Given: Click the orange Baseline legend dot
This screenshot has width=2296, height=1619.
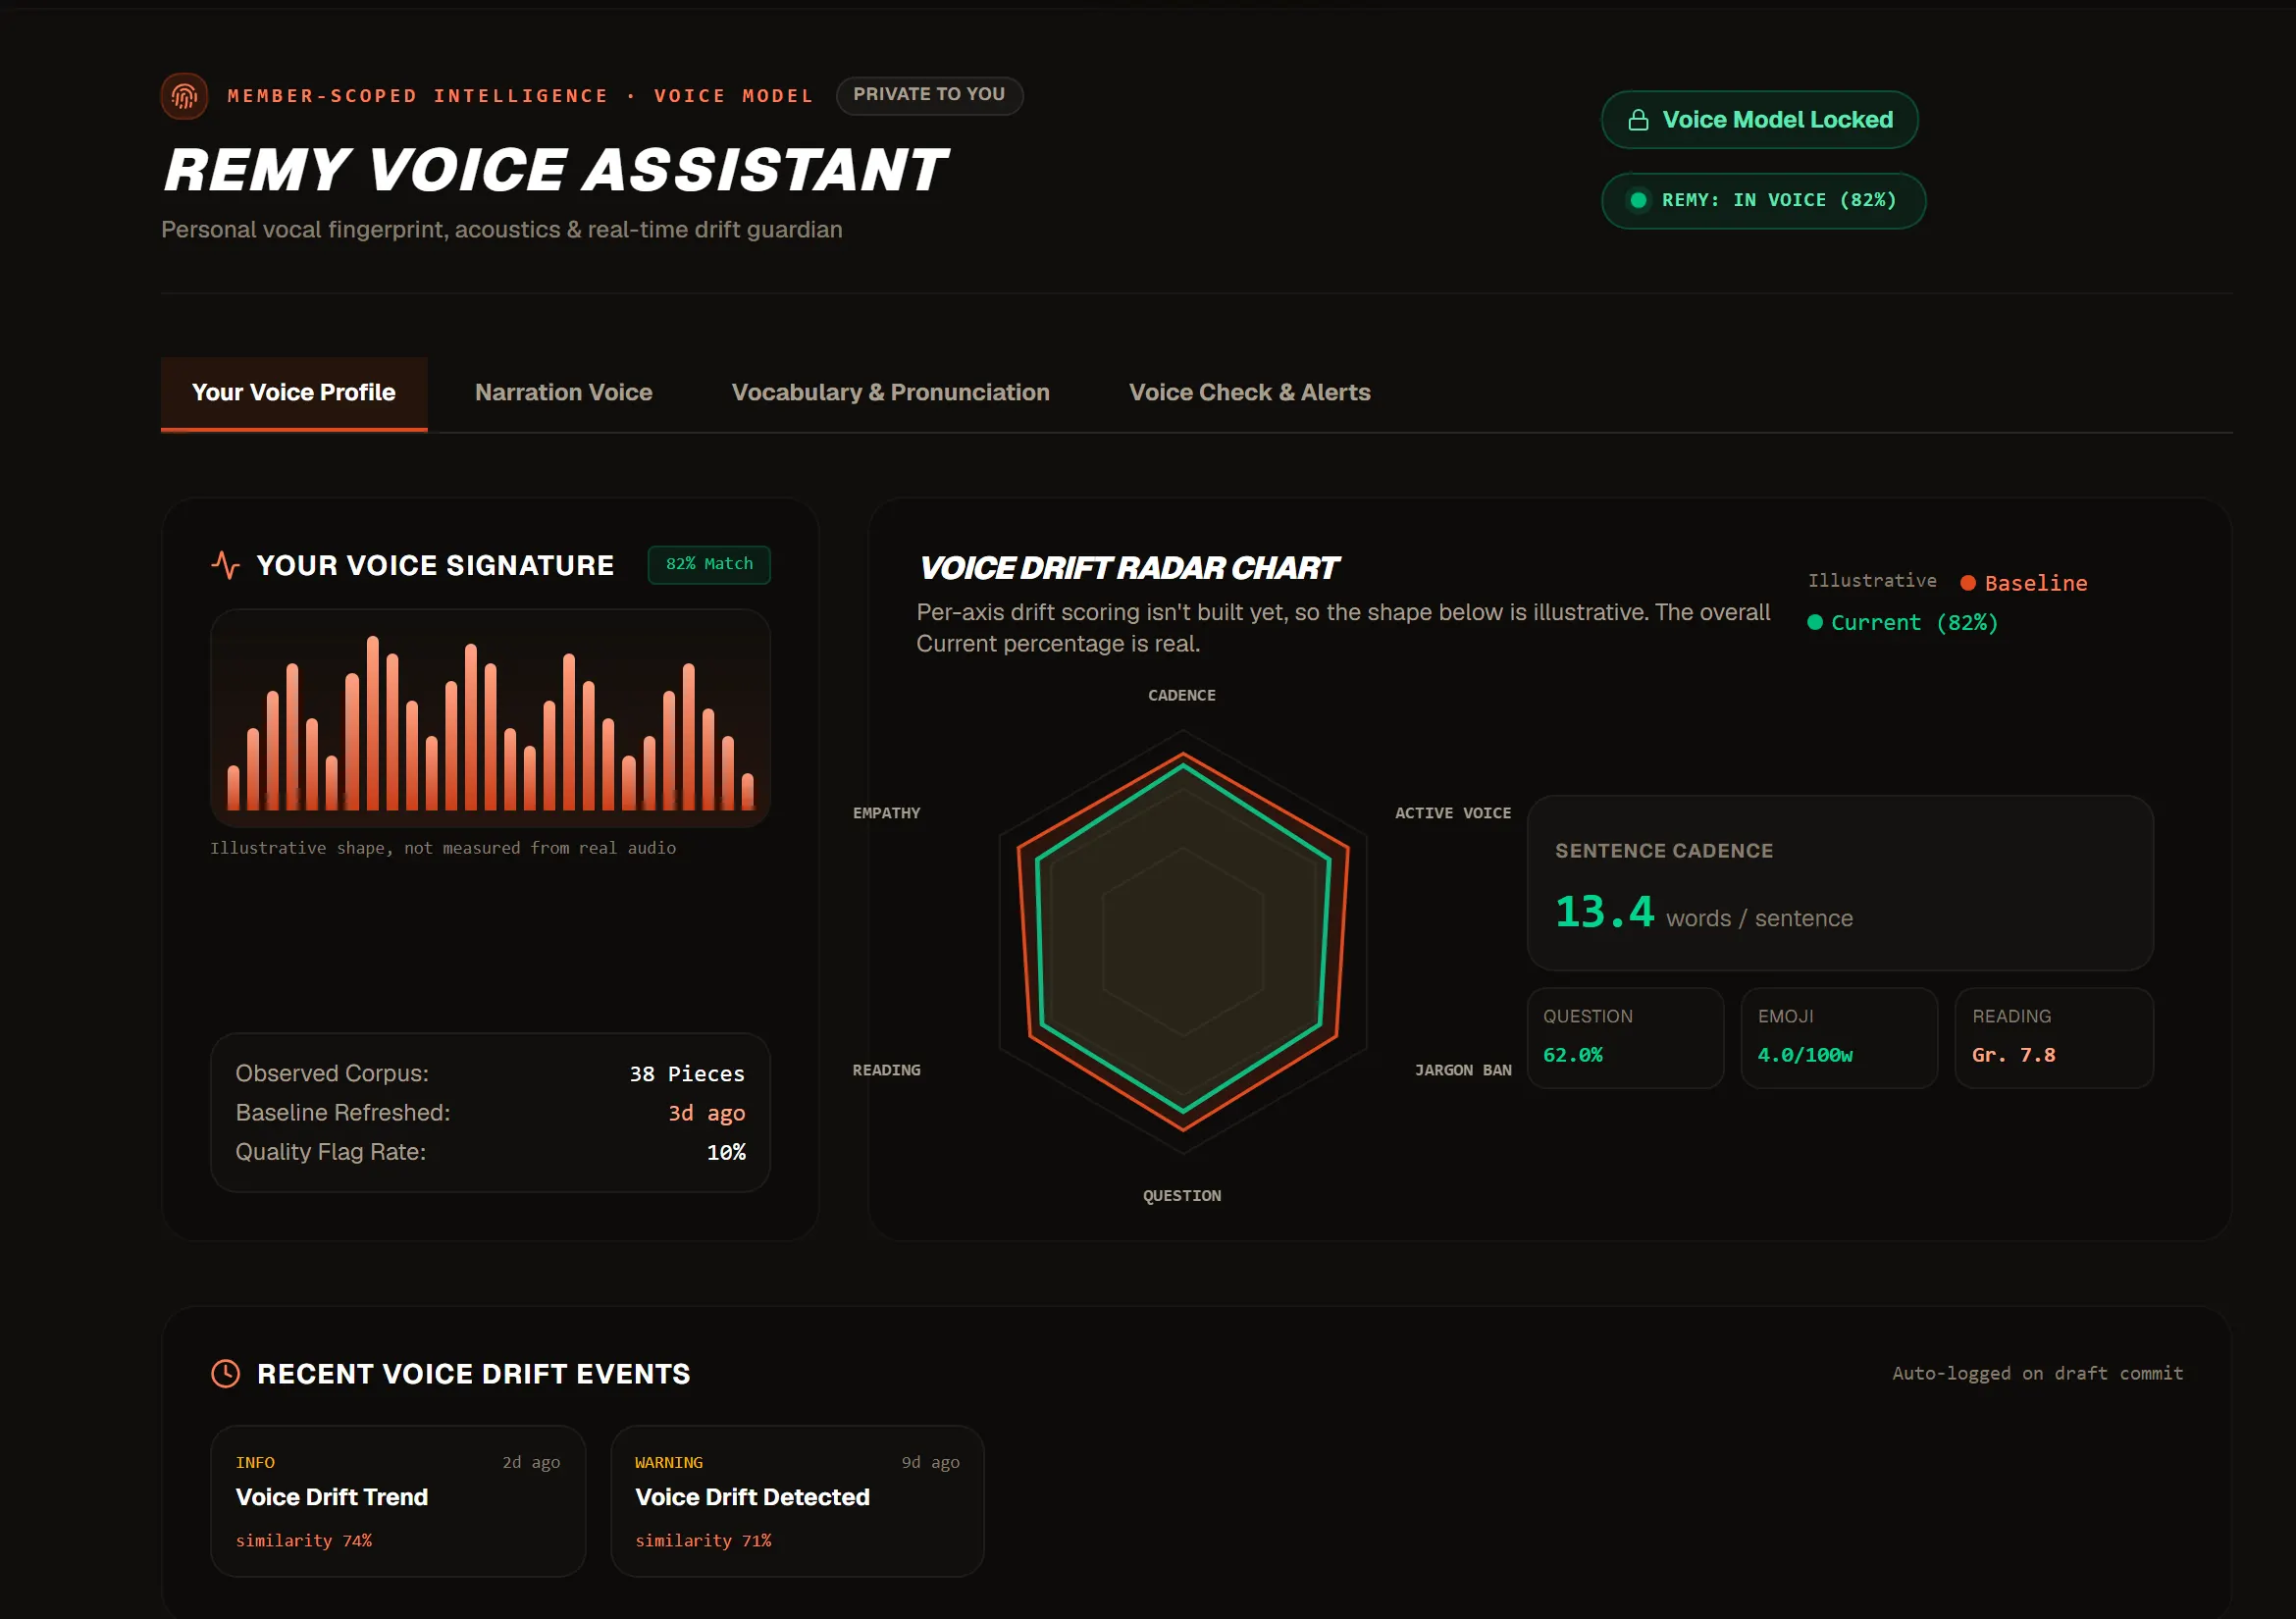Looking at the screenshot, I should [1967, 583].
